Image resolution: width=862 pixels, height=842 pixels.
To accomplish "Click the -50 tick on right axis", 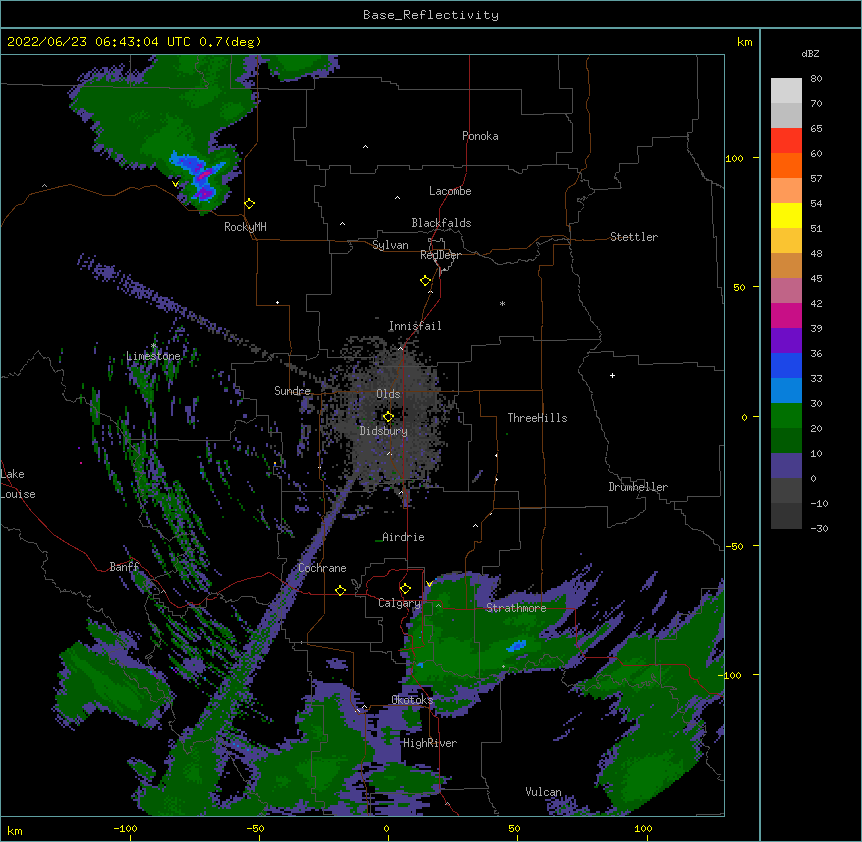I will [734, 546].
